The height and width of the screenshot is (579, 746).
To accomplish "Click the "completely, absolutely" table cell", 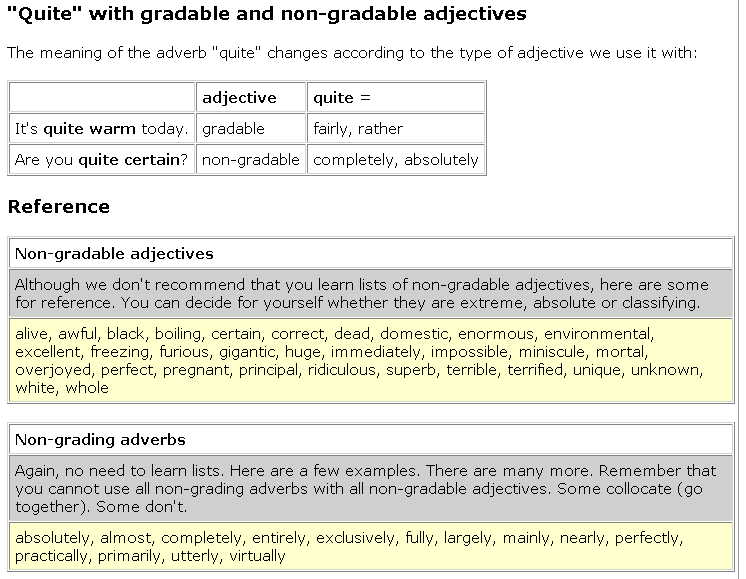I will tap(395, 159).
